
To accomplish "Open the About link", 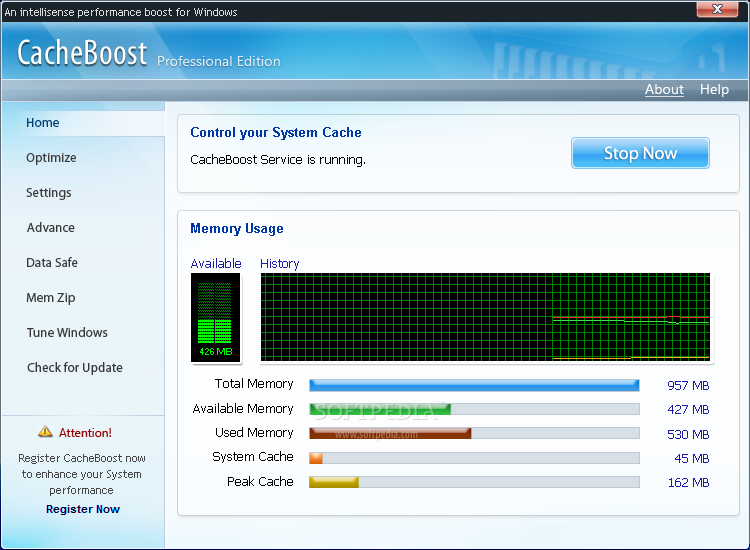I will [664, 89].
